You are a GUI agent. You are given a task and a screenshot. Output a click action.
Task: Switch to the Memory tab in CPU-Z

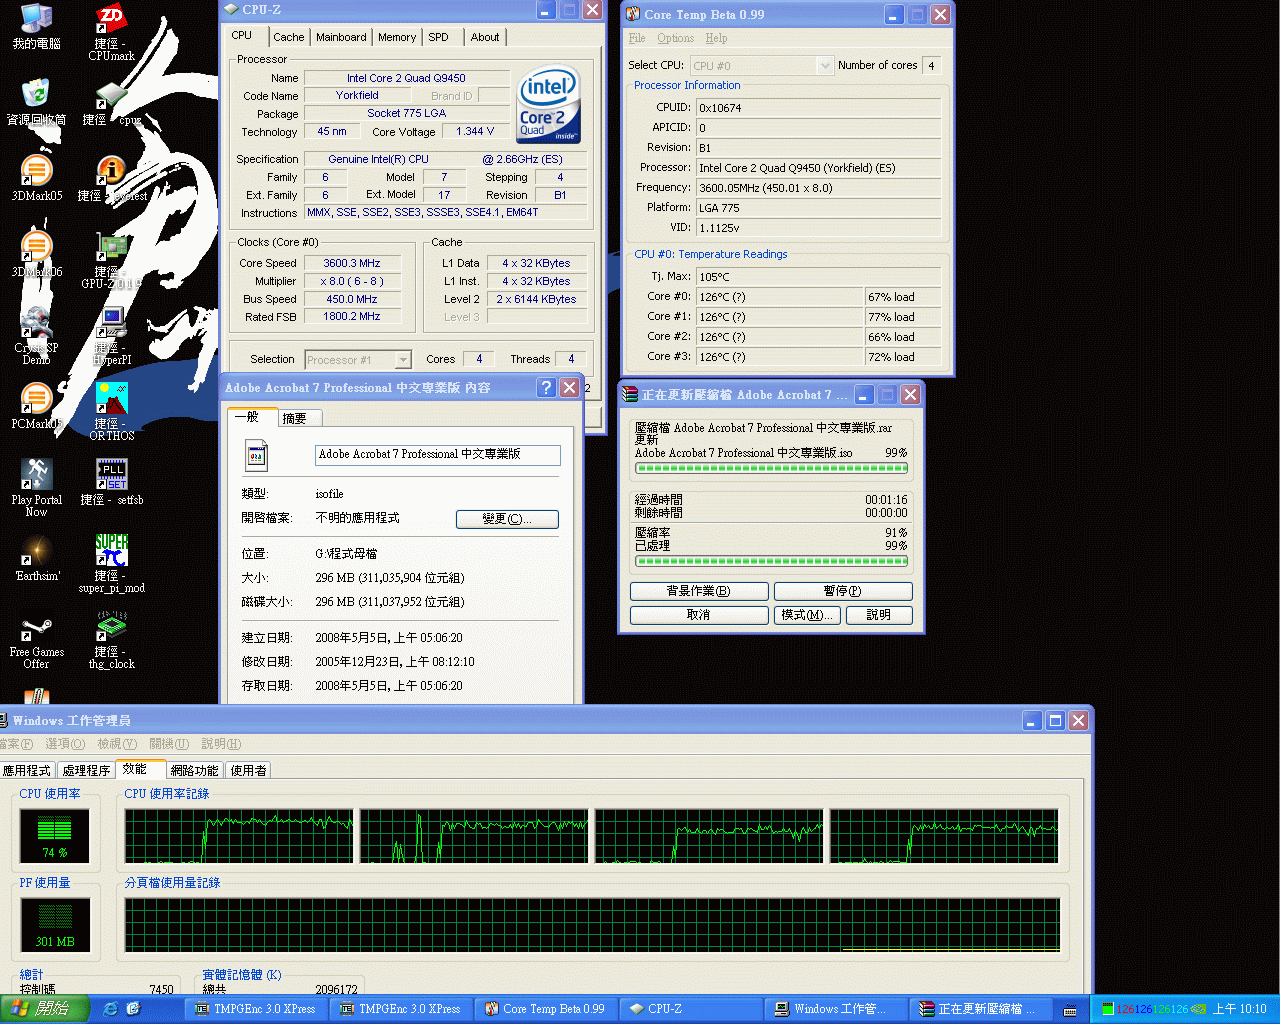[397, 37]
